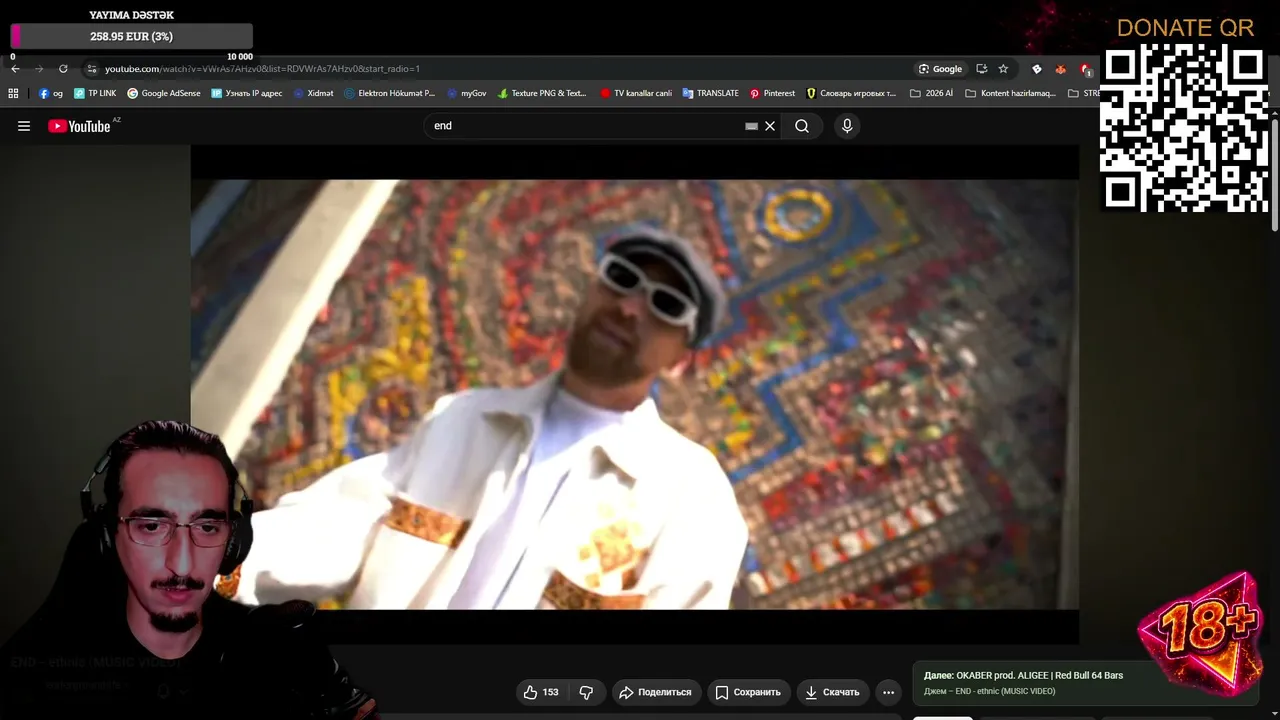The image size is (1280, 720).
Task: Open the browser apps grid shortcut
Action: 13,93
